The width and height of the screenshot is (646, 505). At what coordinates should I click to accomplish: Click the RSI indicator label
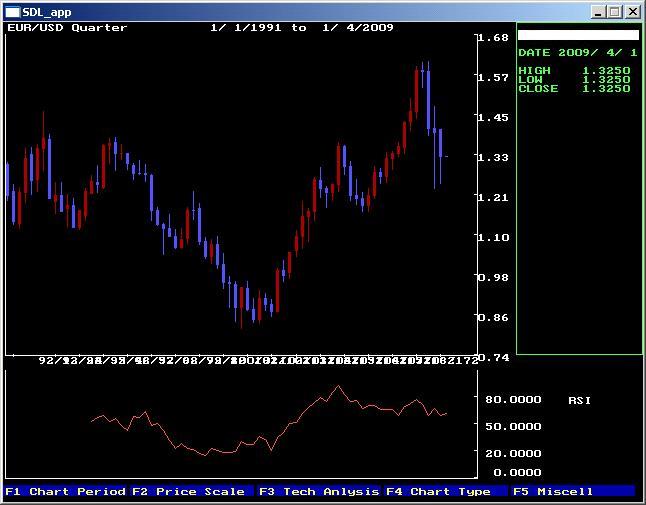[x=579, y=400]
